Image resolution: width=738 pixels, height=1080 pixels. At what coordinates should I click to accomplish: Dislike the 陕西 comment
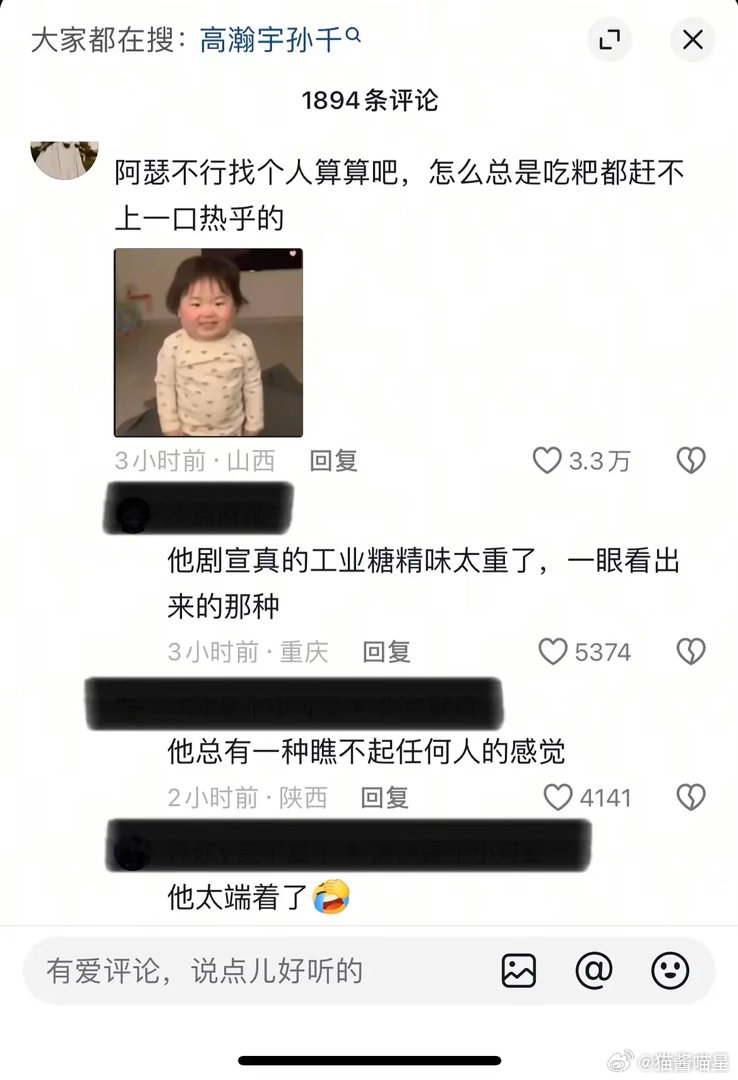point(690,797)
